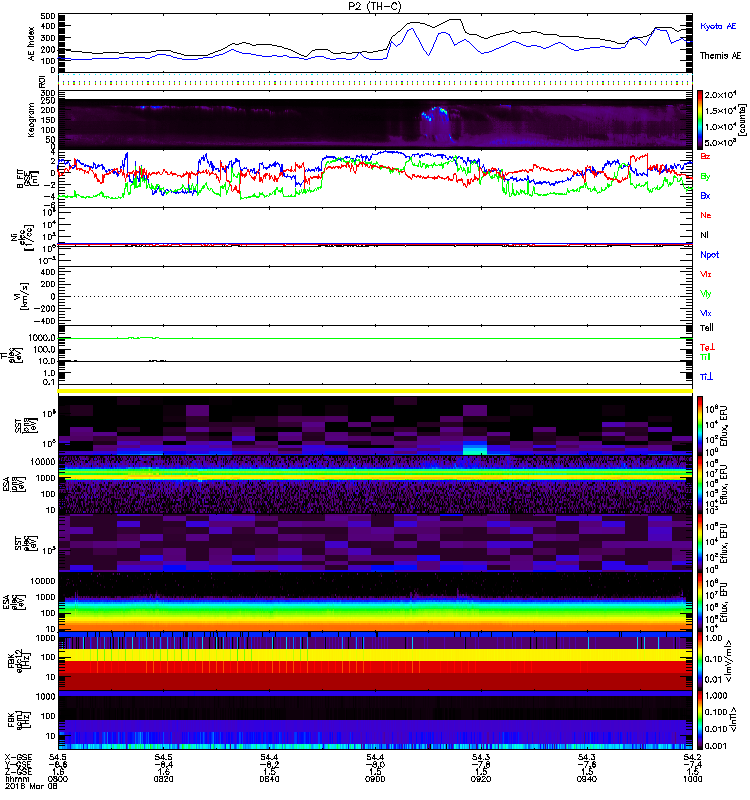Click the SST electrons Eflux color bar
750x800 pixels.
(x=700, y=543)
